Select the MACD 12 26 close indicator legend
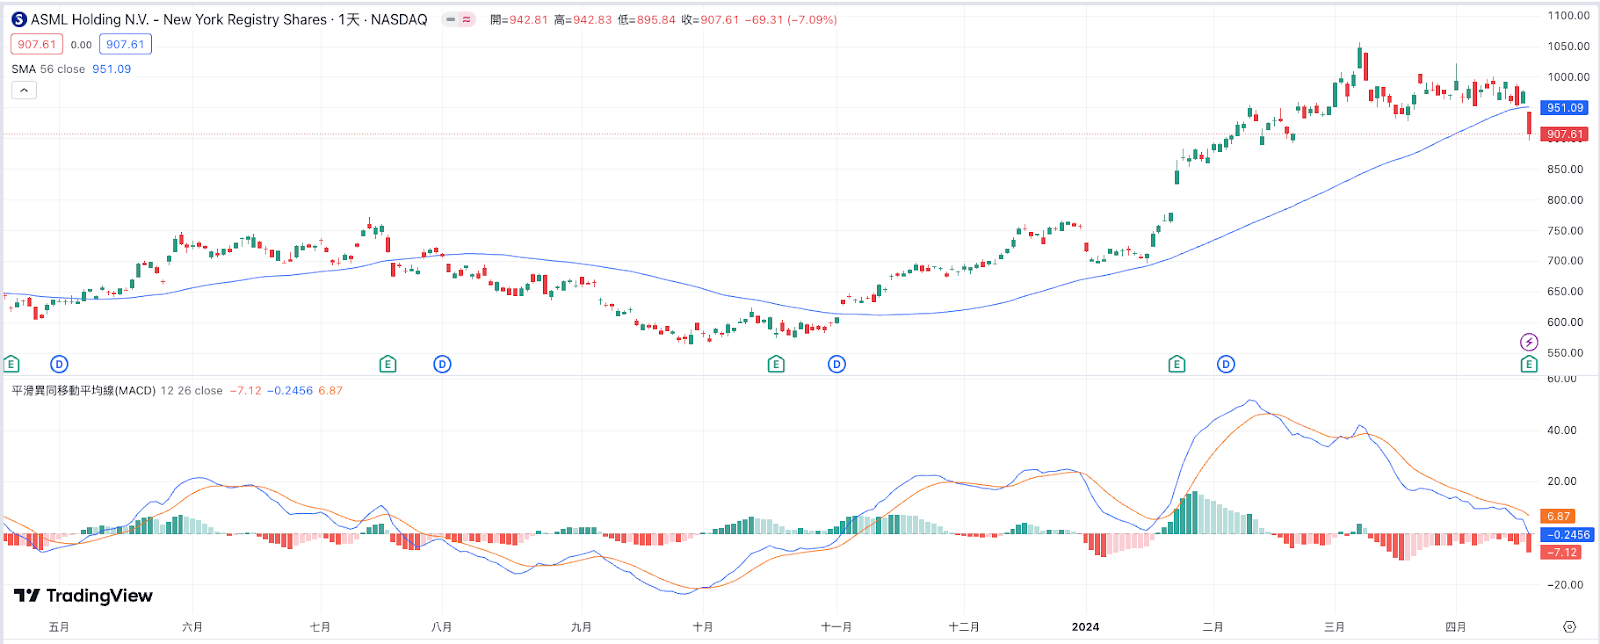The height and width of the screenshot is (644, 1600). [117, 391]
